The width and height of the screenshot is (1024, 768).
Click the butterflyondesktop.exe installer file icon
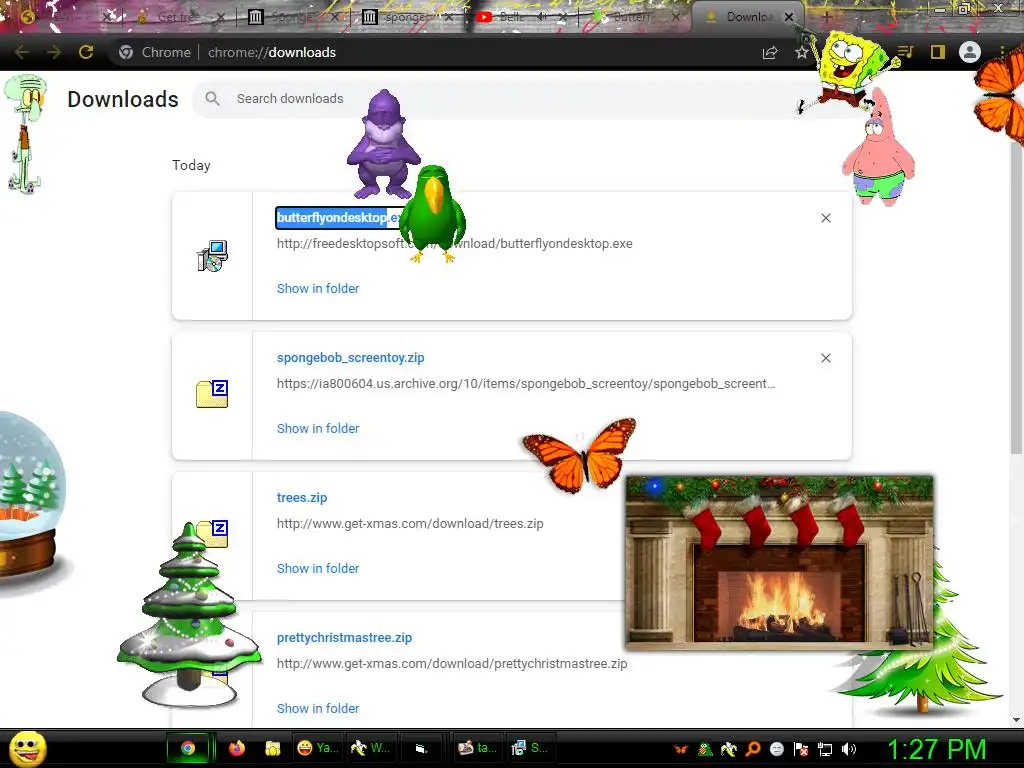click(x=212, y=255)
